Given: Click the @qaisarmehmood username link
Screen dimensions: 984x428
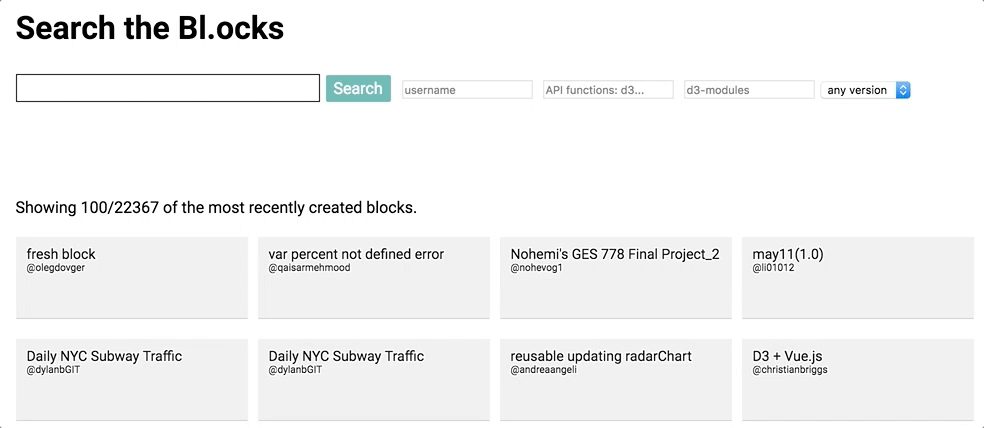Looking at the screenshot, I should point(309,268).
